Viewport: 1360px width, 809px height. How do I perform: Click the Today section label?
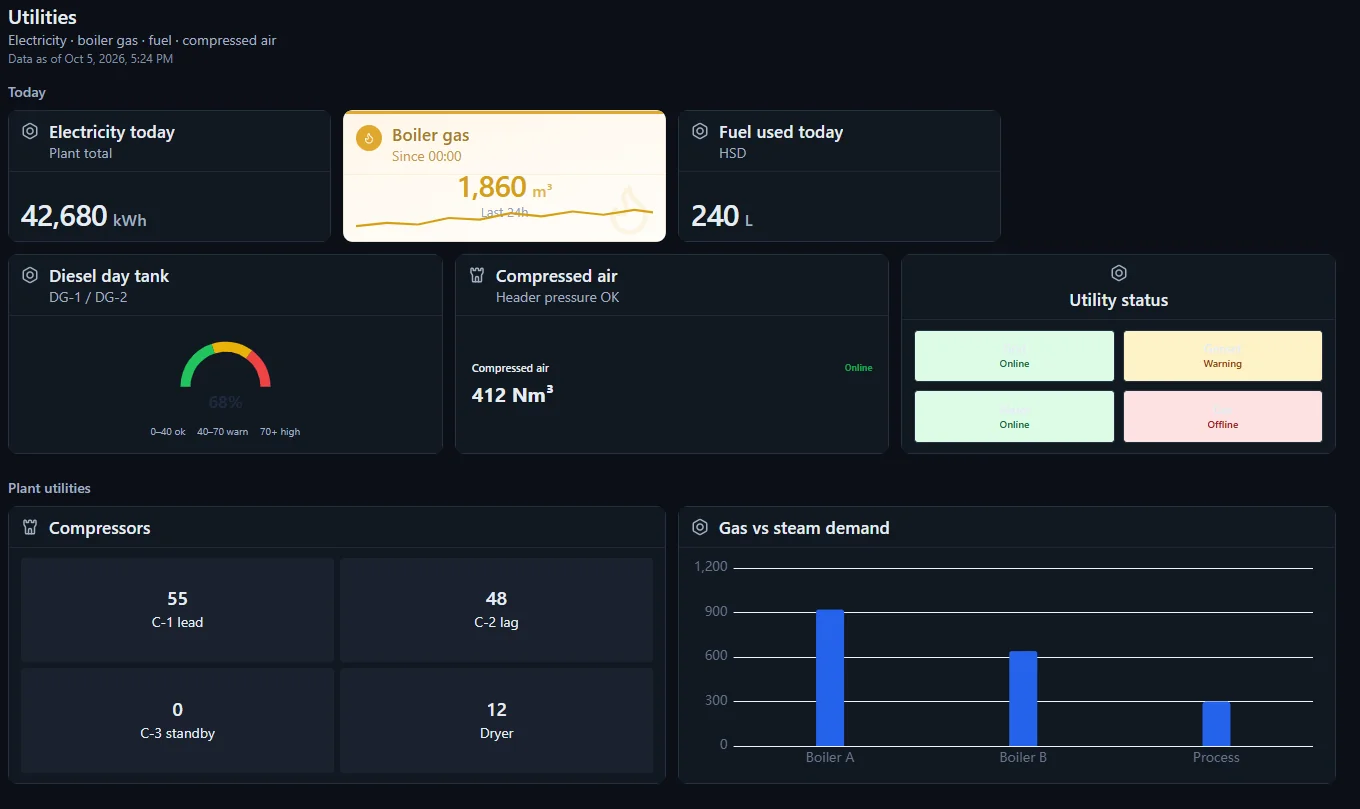(x=27, y=92)
